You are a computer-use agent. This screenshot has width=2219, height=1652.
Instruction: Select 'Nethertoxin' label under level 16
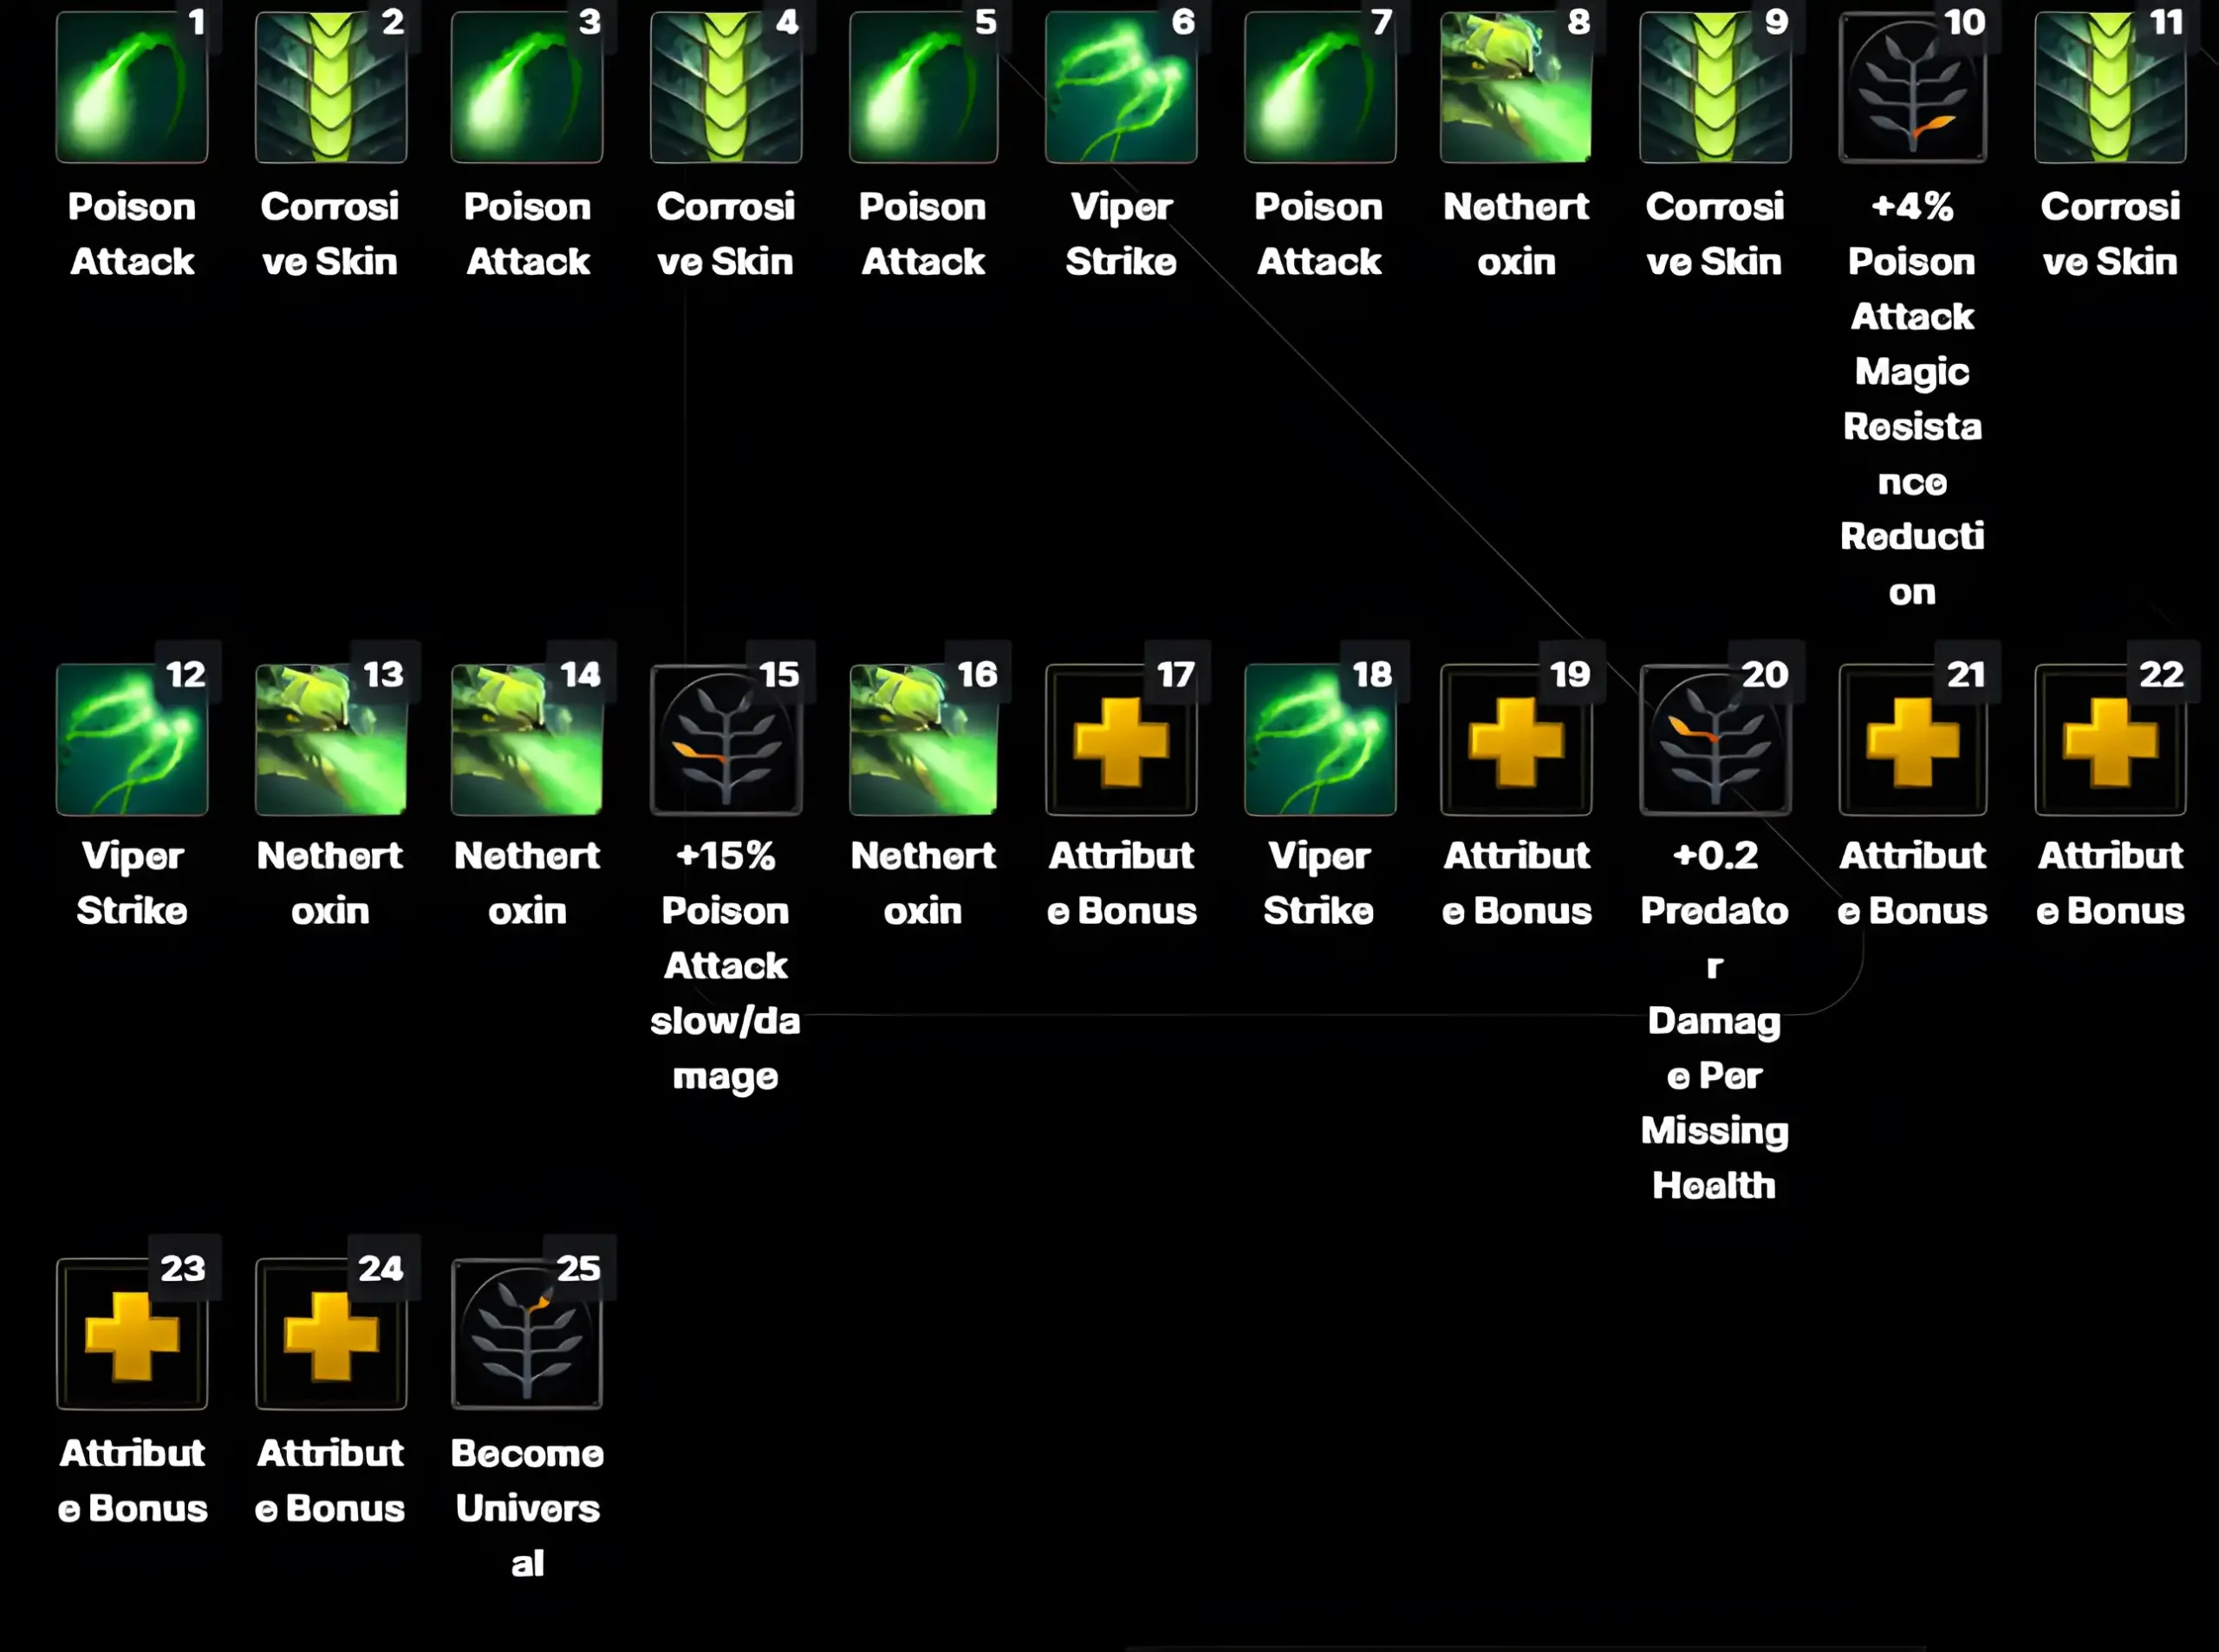point(924,883)
